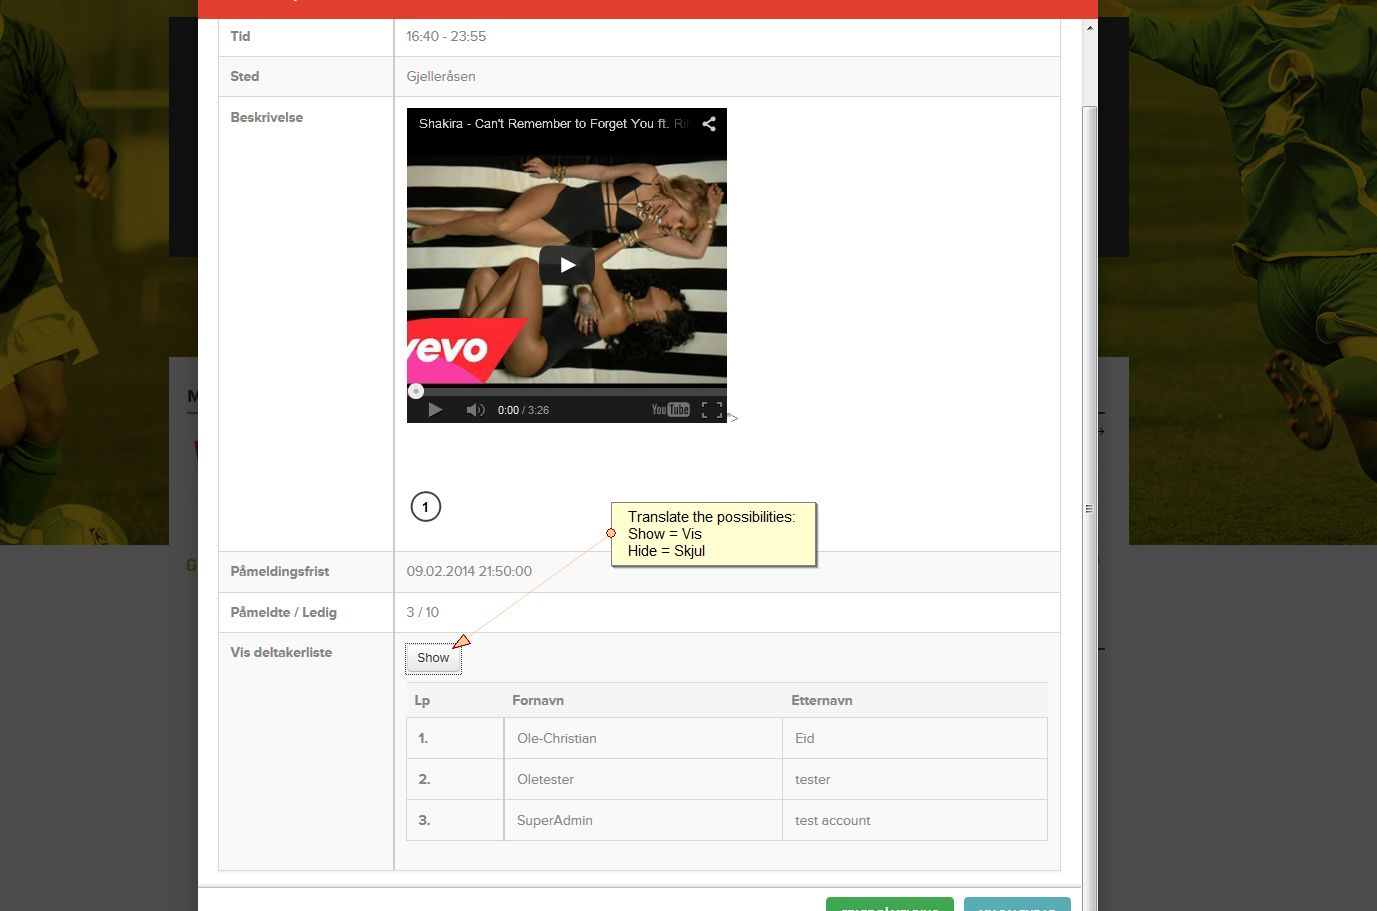Click the 'Beskrivelse' row label
The height and width of the screenshot is (911, 1377).
(267, 117)
